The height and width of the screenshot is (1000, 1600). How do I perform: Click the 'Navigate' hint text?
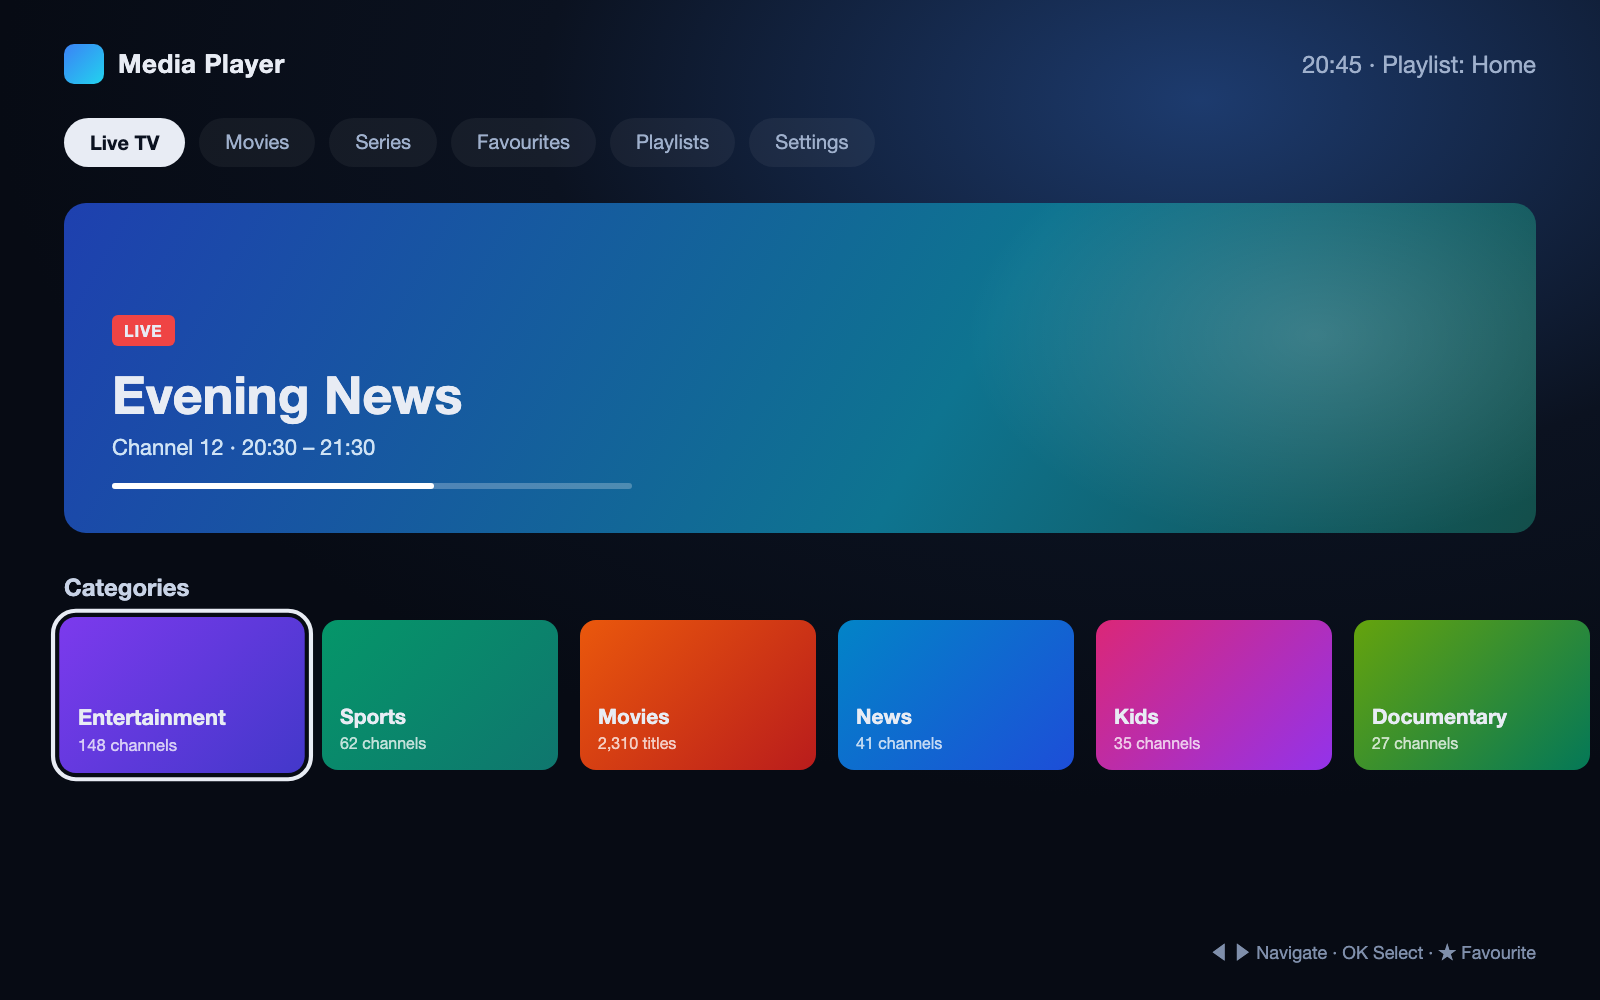pos(1291,953)
